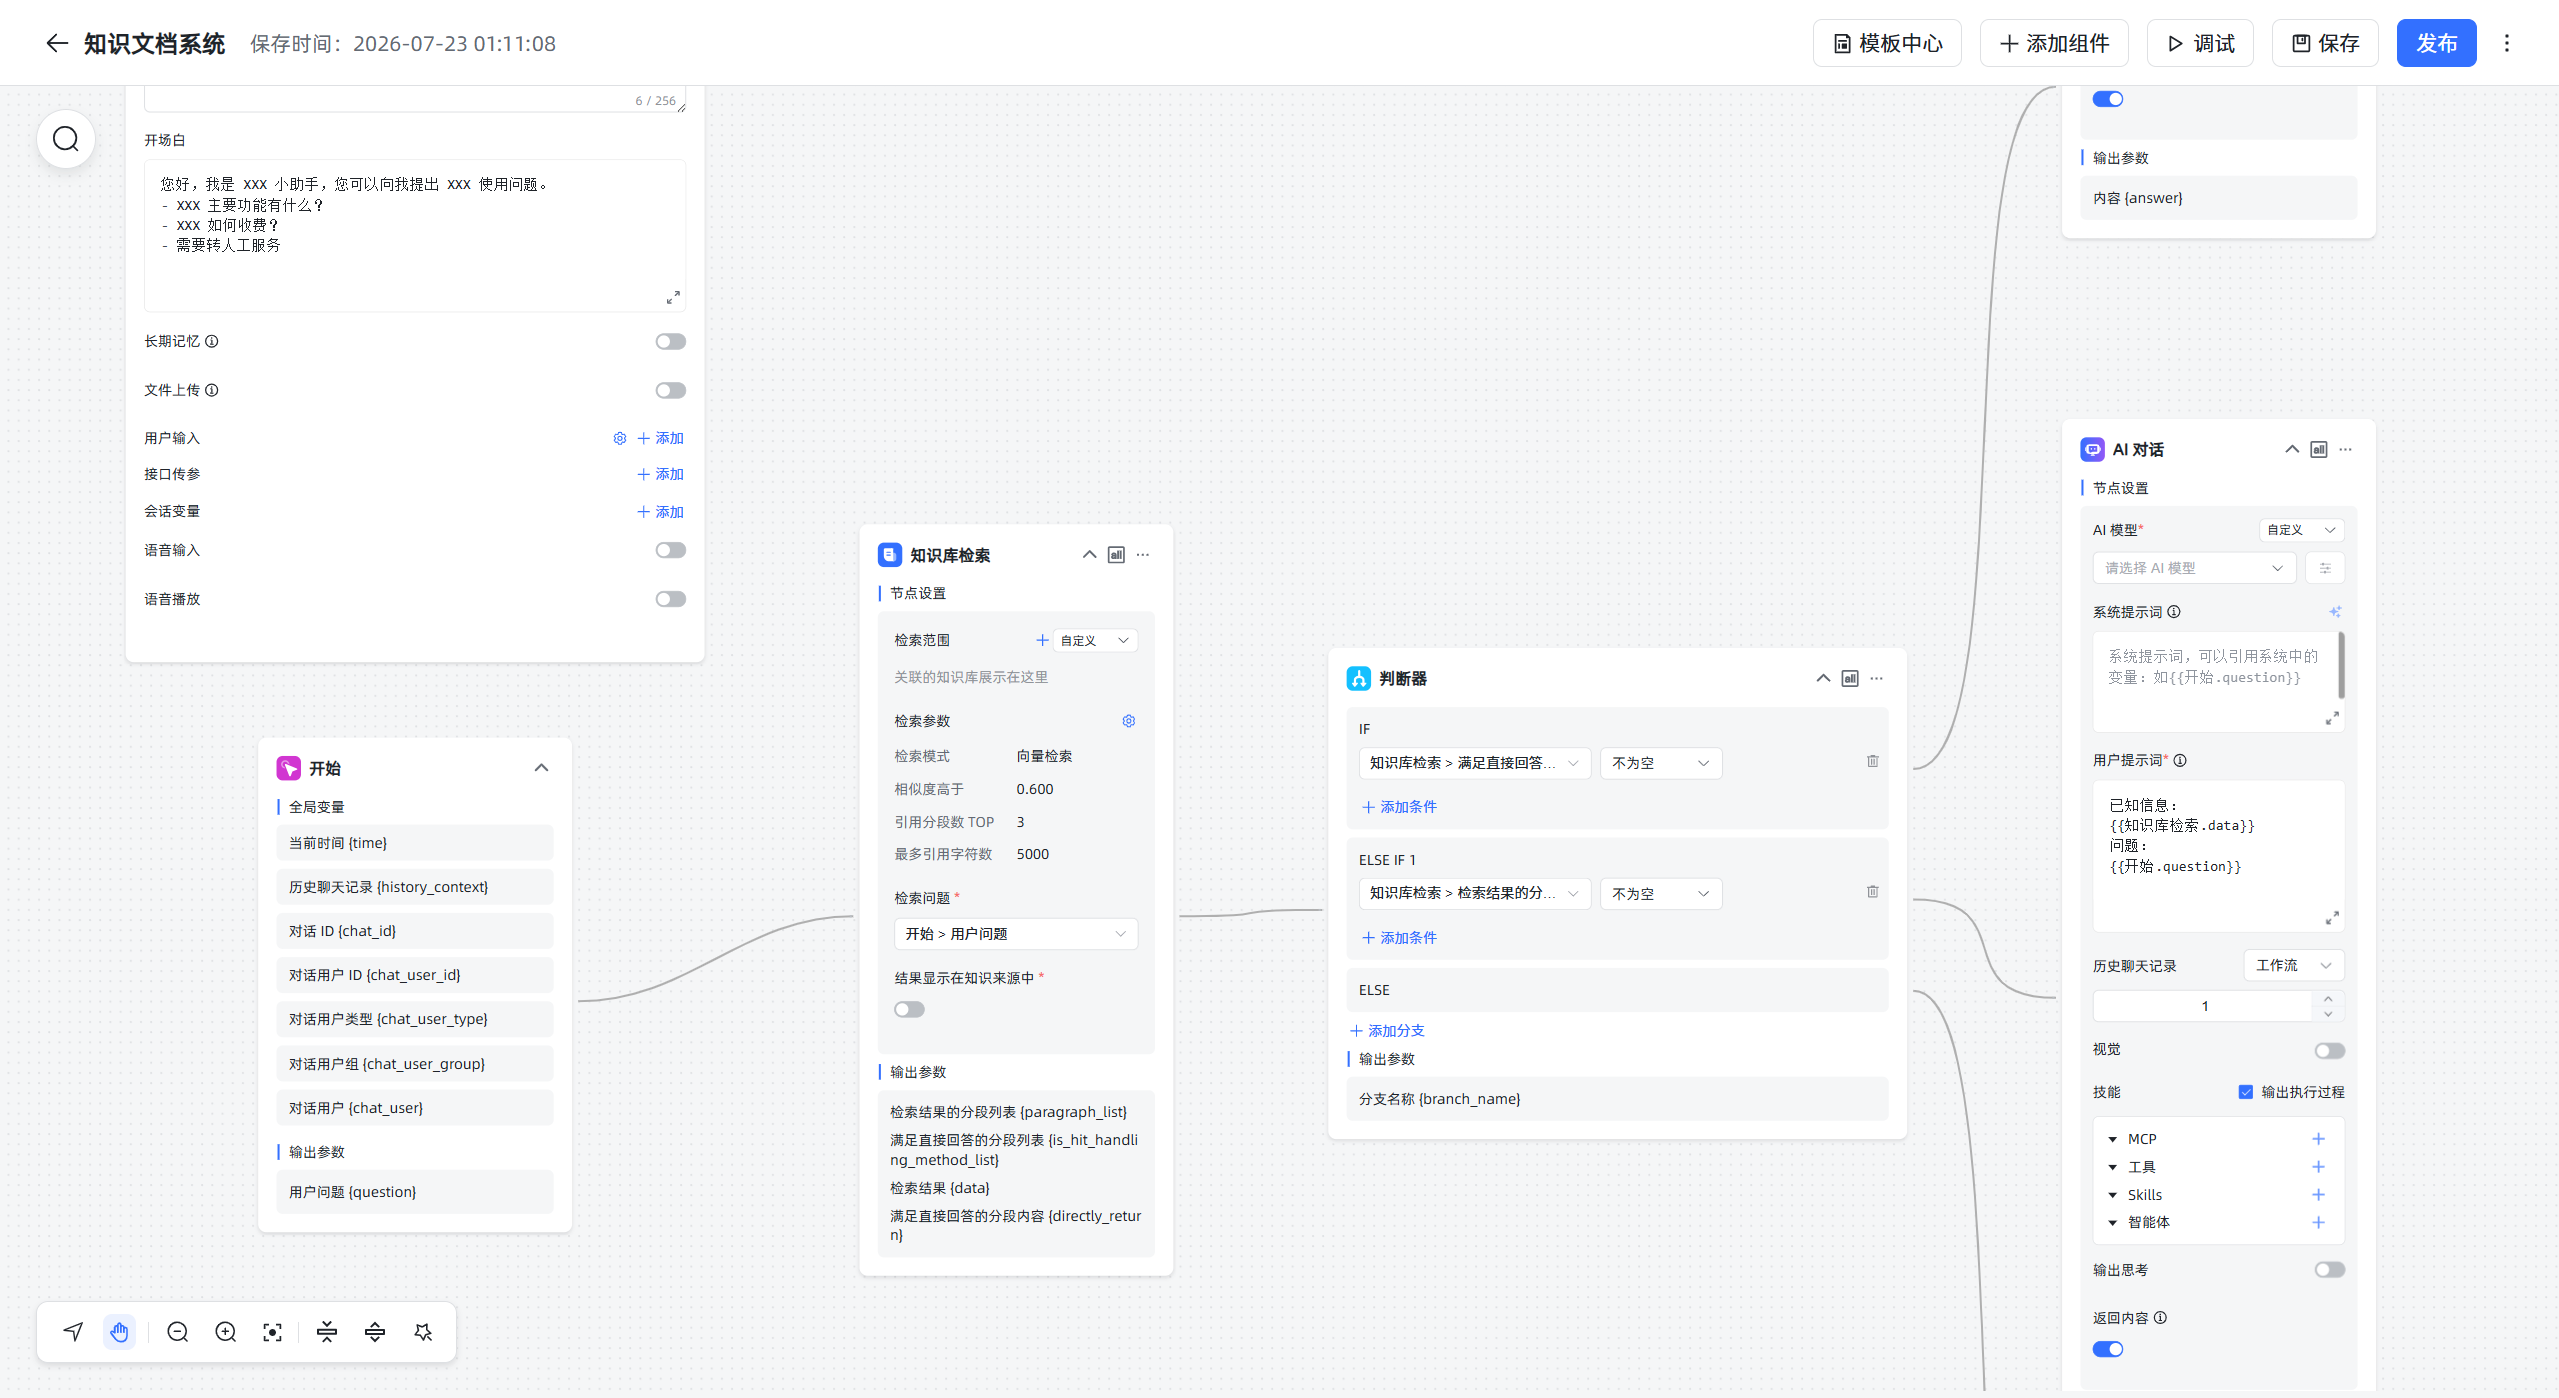Open AI model parameter settings icon
The width and height of the screenshot is (2559, 1398).
click(x=2326, y=568)
